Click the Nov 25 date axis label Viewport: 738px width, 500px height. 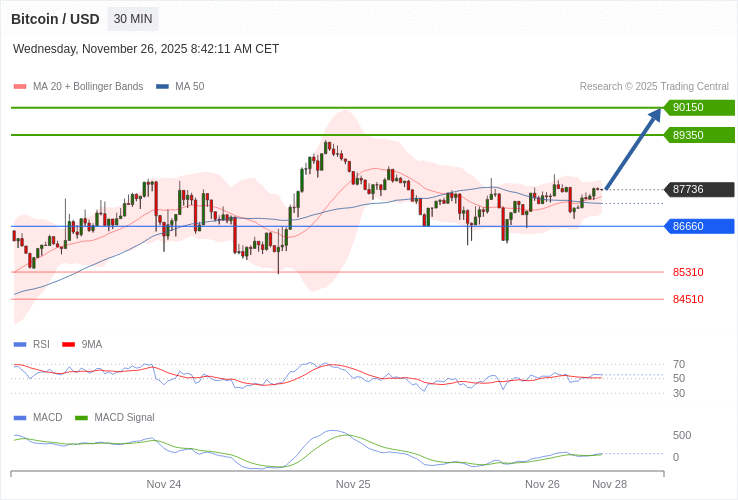353,484
